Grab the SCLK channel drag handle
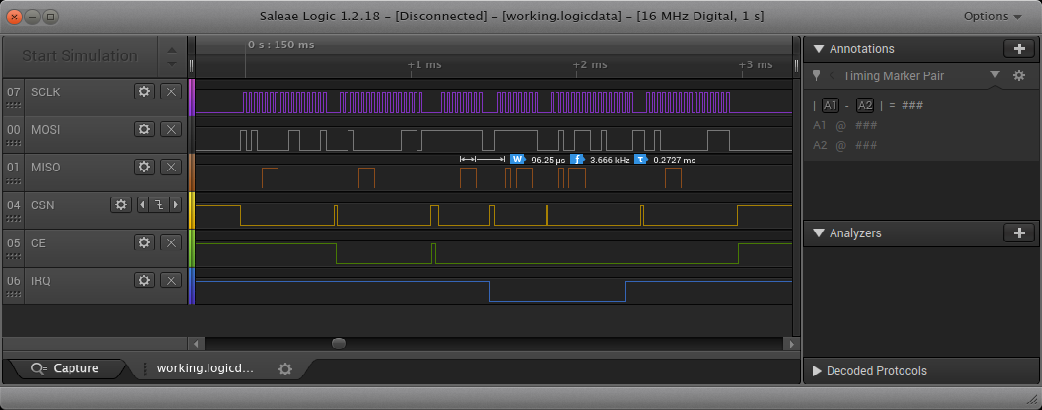This screenshot has width=1042, height=410. pos(13,106)
